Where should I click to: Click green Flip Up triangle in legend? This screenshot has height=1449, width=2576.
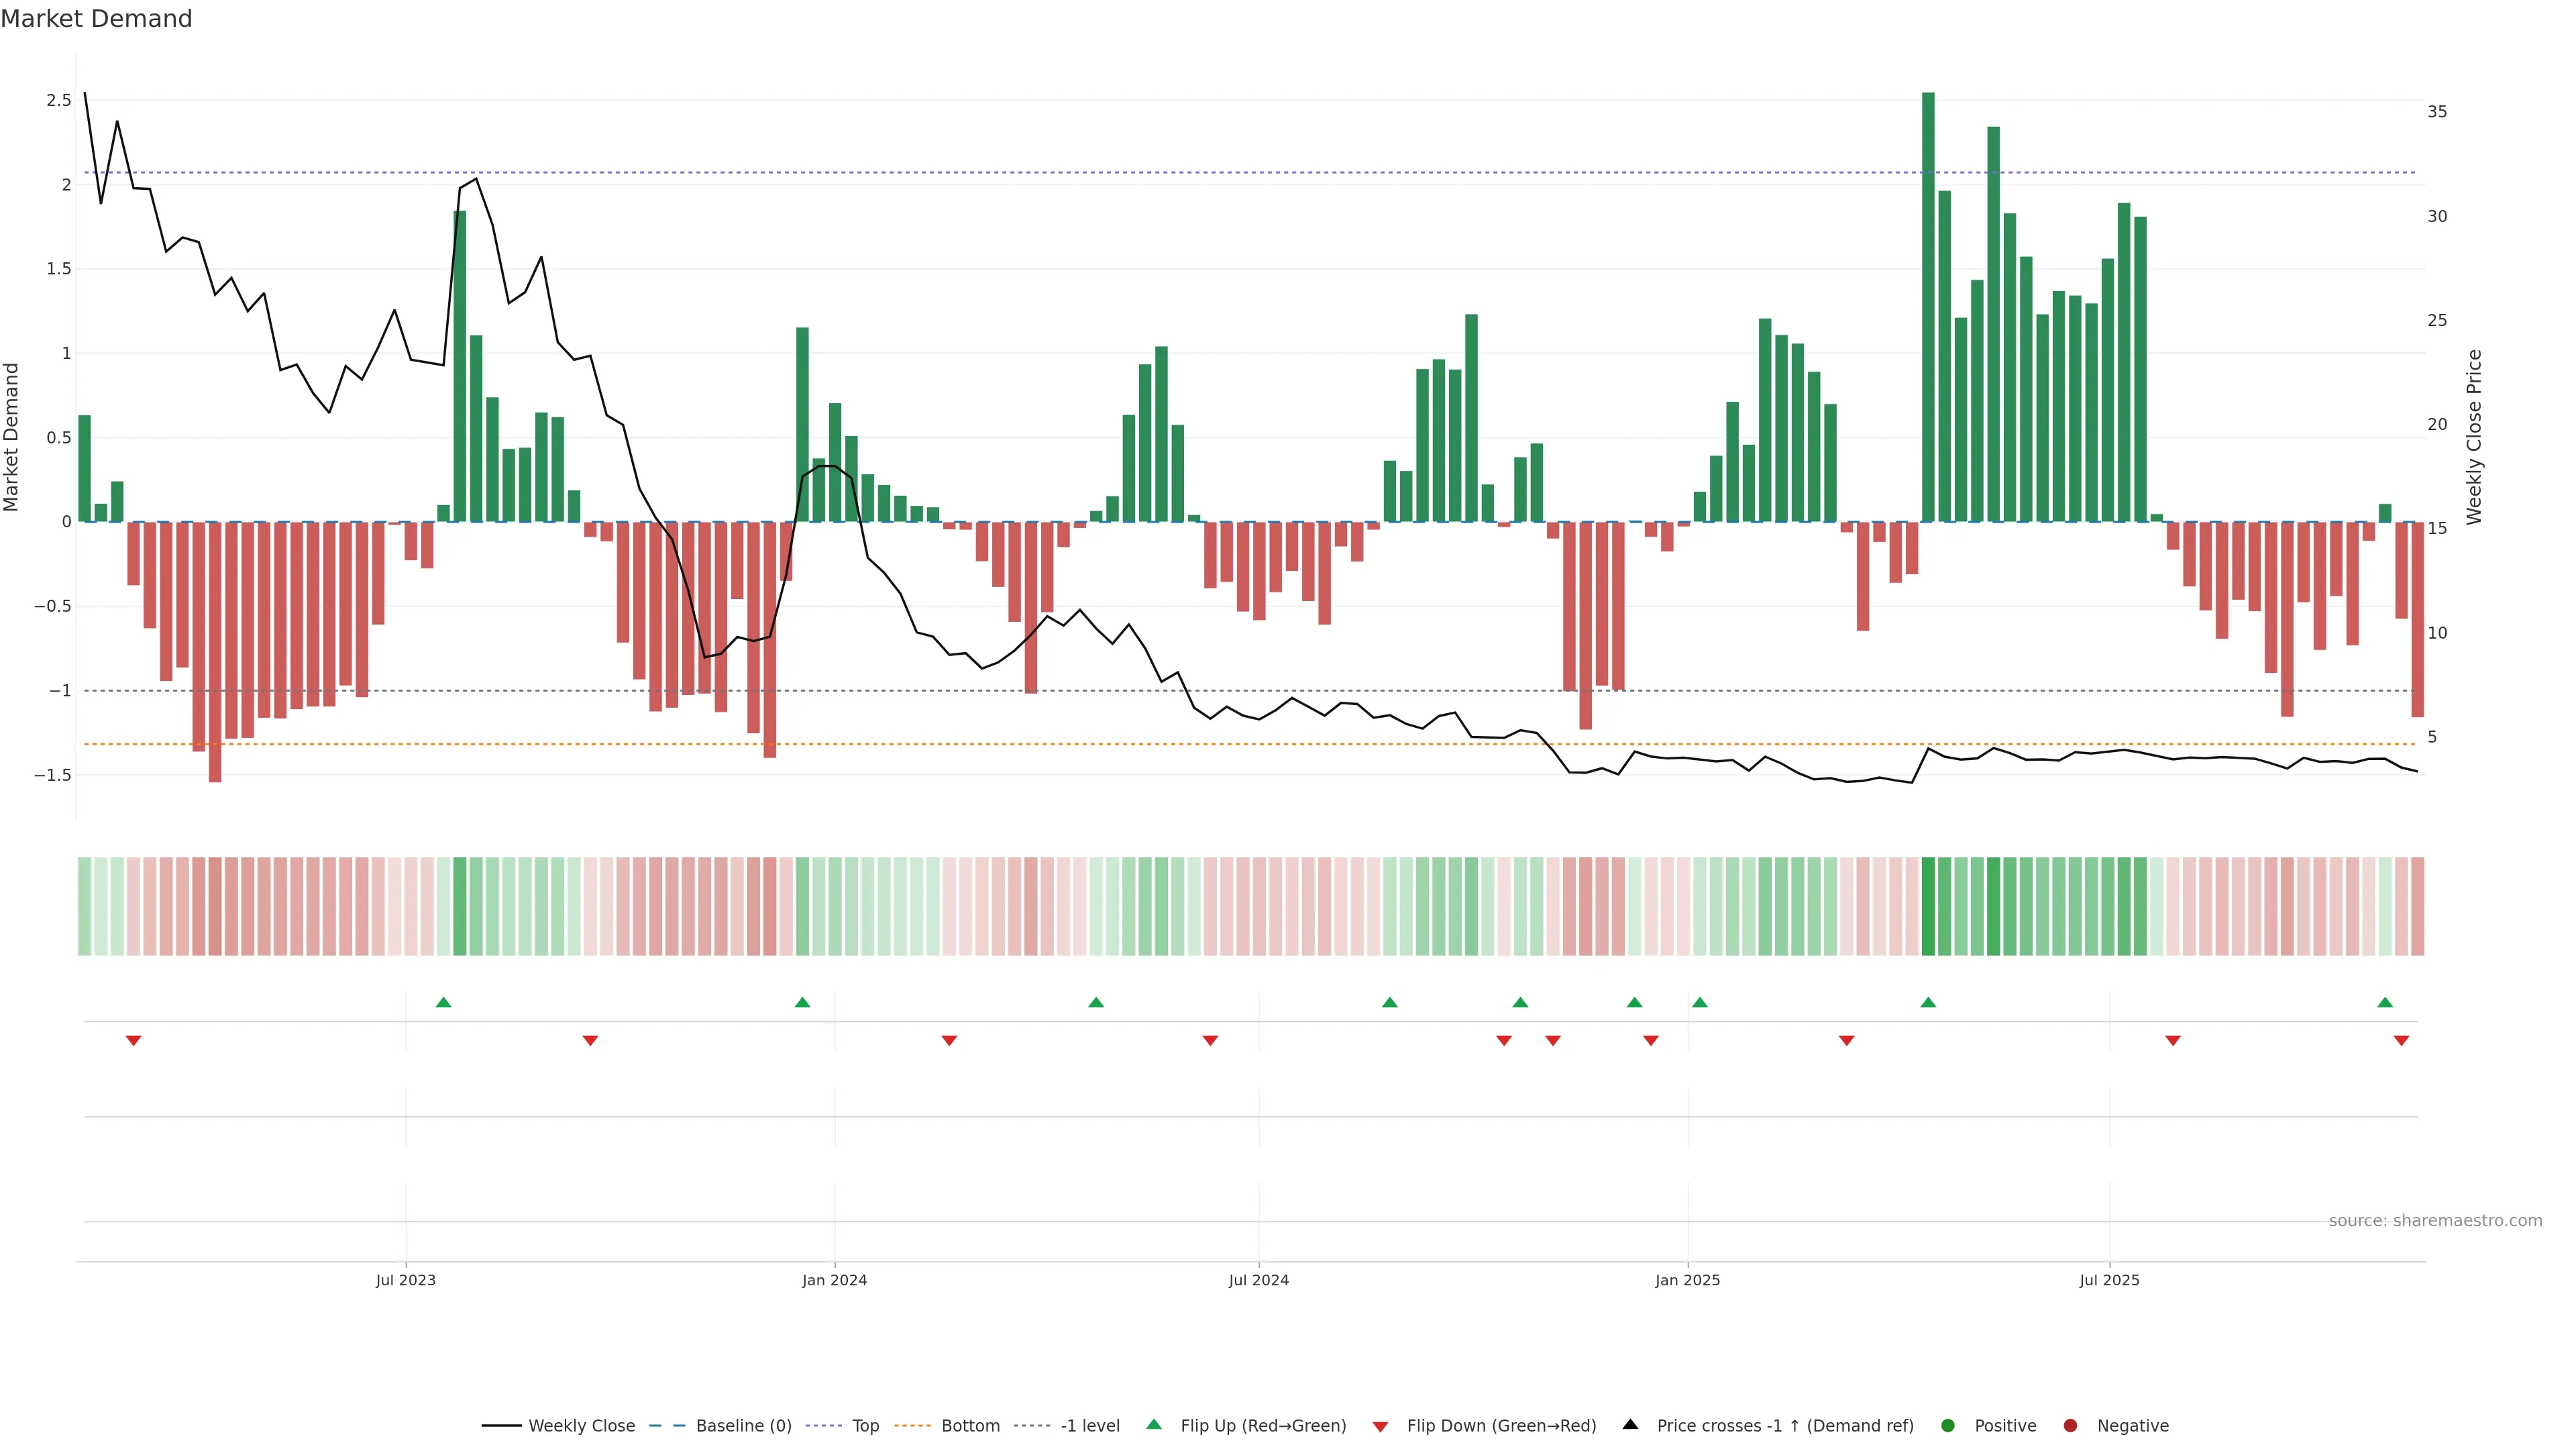click(x=1154, y=1424)
